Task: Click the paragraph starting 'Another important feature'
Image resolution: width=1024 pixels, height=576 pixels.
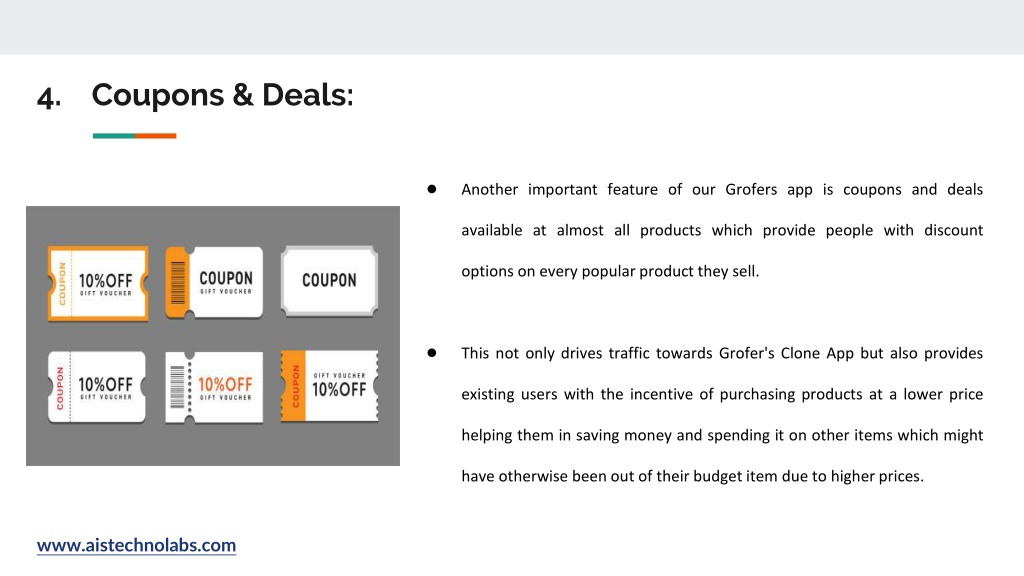Action: pos(722,230)
